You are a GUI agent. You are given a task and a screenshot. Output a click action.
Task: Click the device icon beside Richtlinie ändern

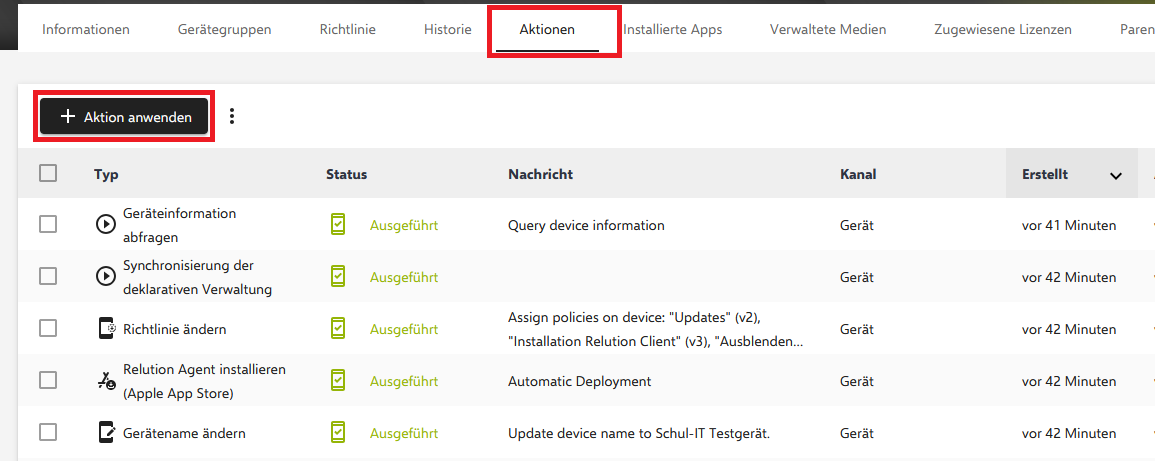point(106,329)
